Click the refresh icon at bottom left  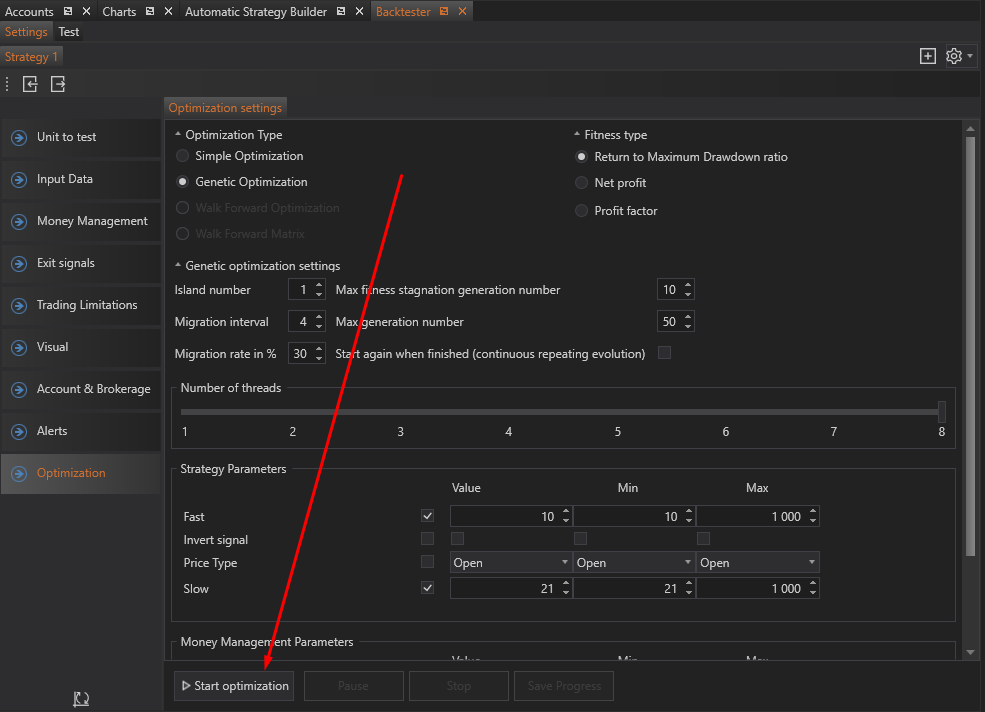(x=81, y=700)
